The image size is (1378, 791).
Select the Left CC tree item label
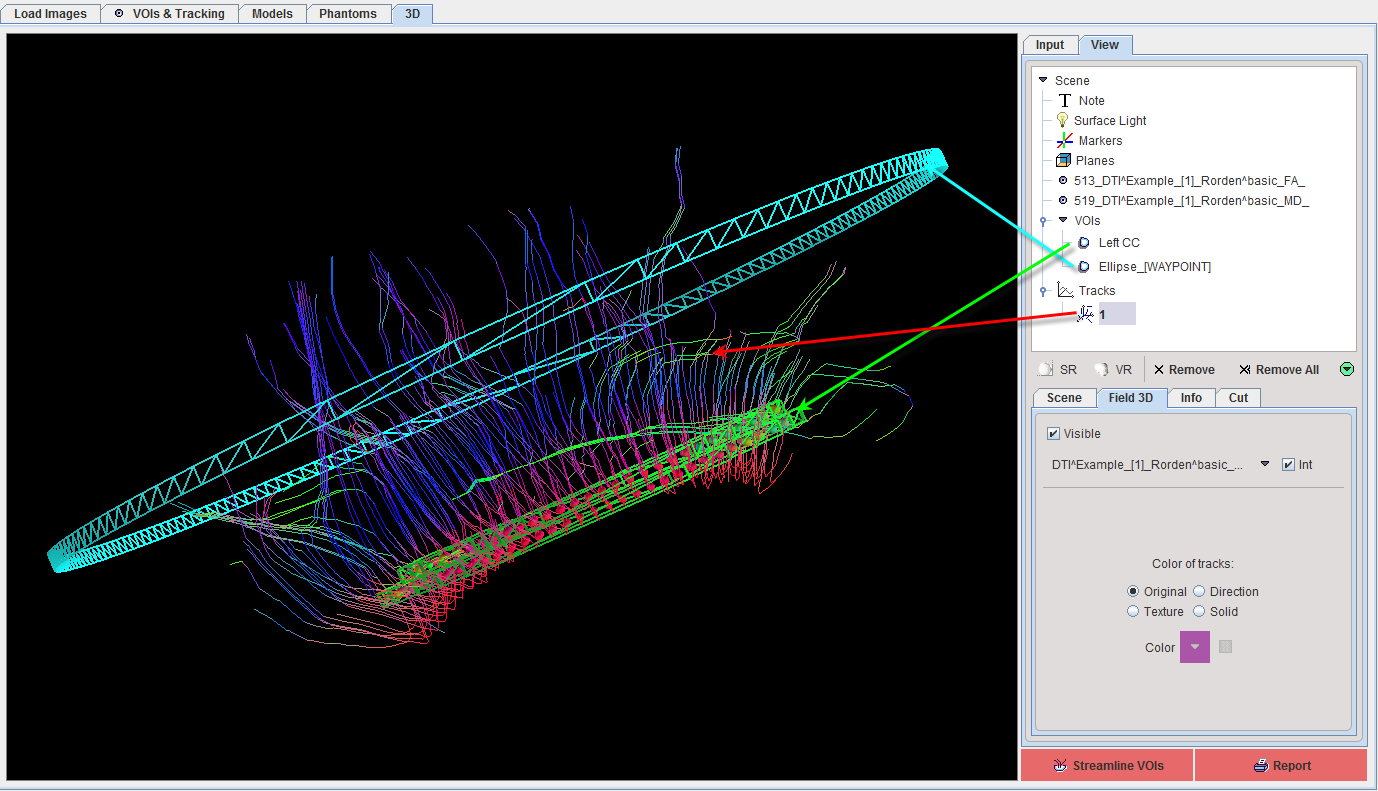pyautogui.click(x=1119, y=243)
